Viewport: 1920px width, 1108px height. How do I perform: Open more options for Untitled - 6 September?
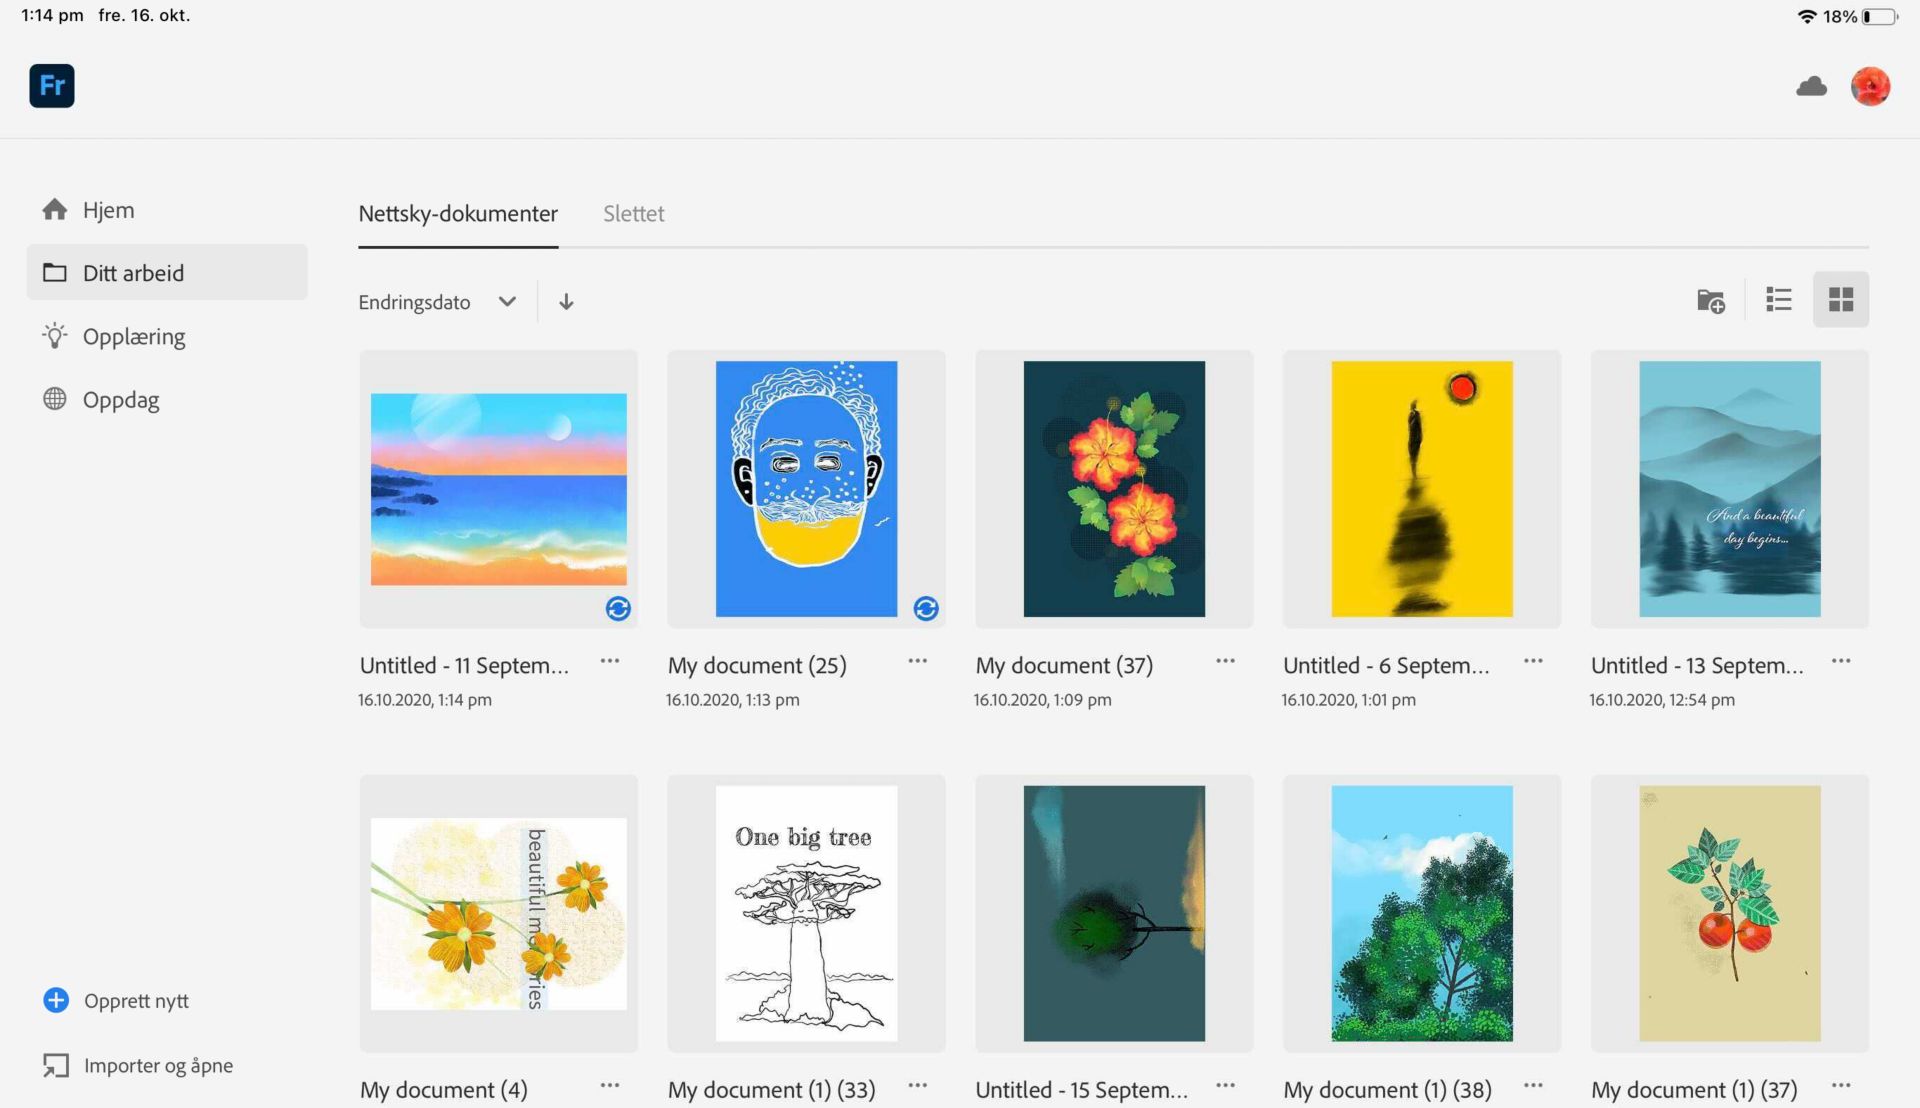click(1533, 661)
